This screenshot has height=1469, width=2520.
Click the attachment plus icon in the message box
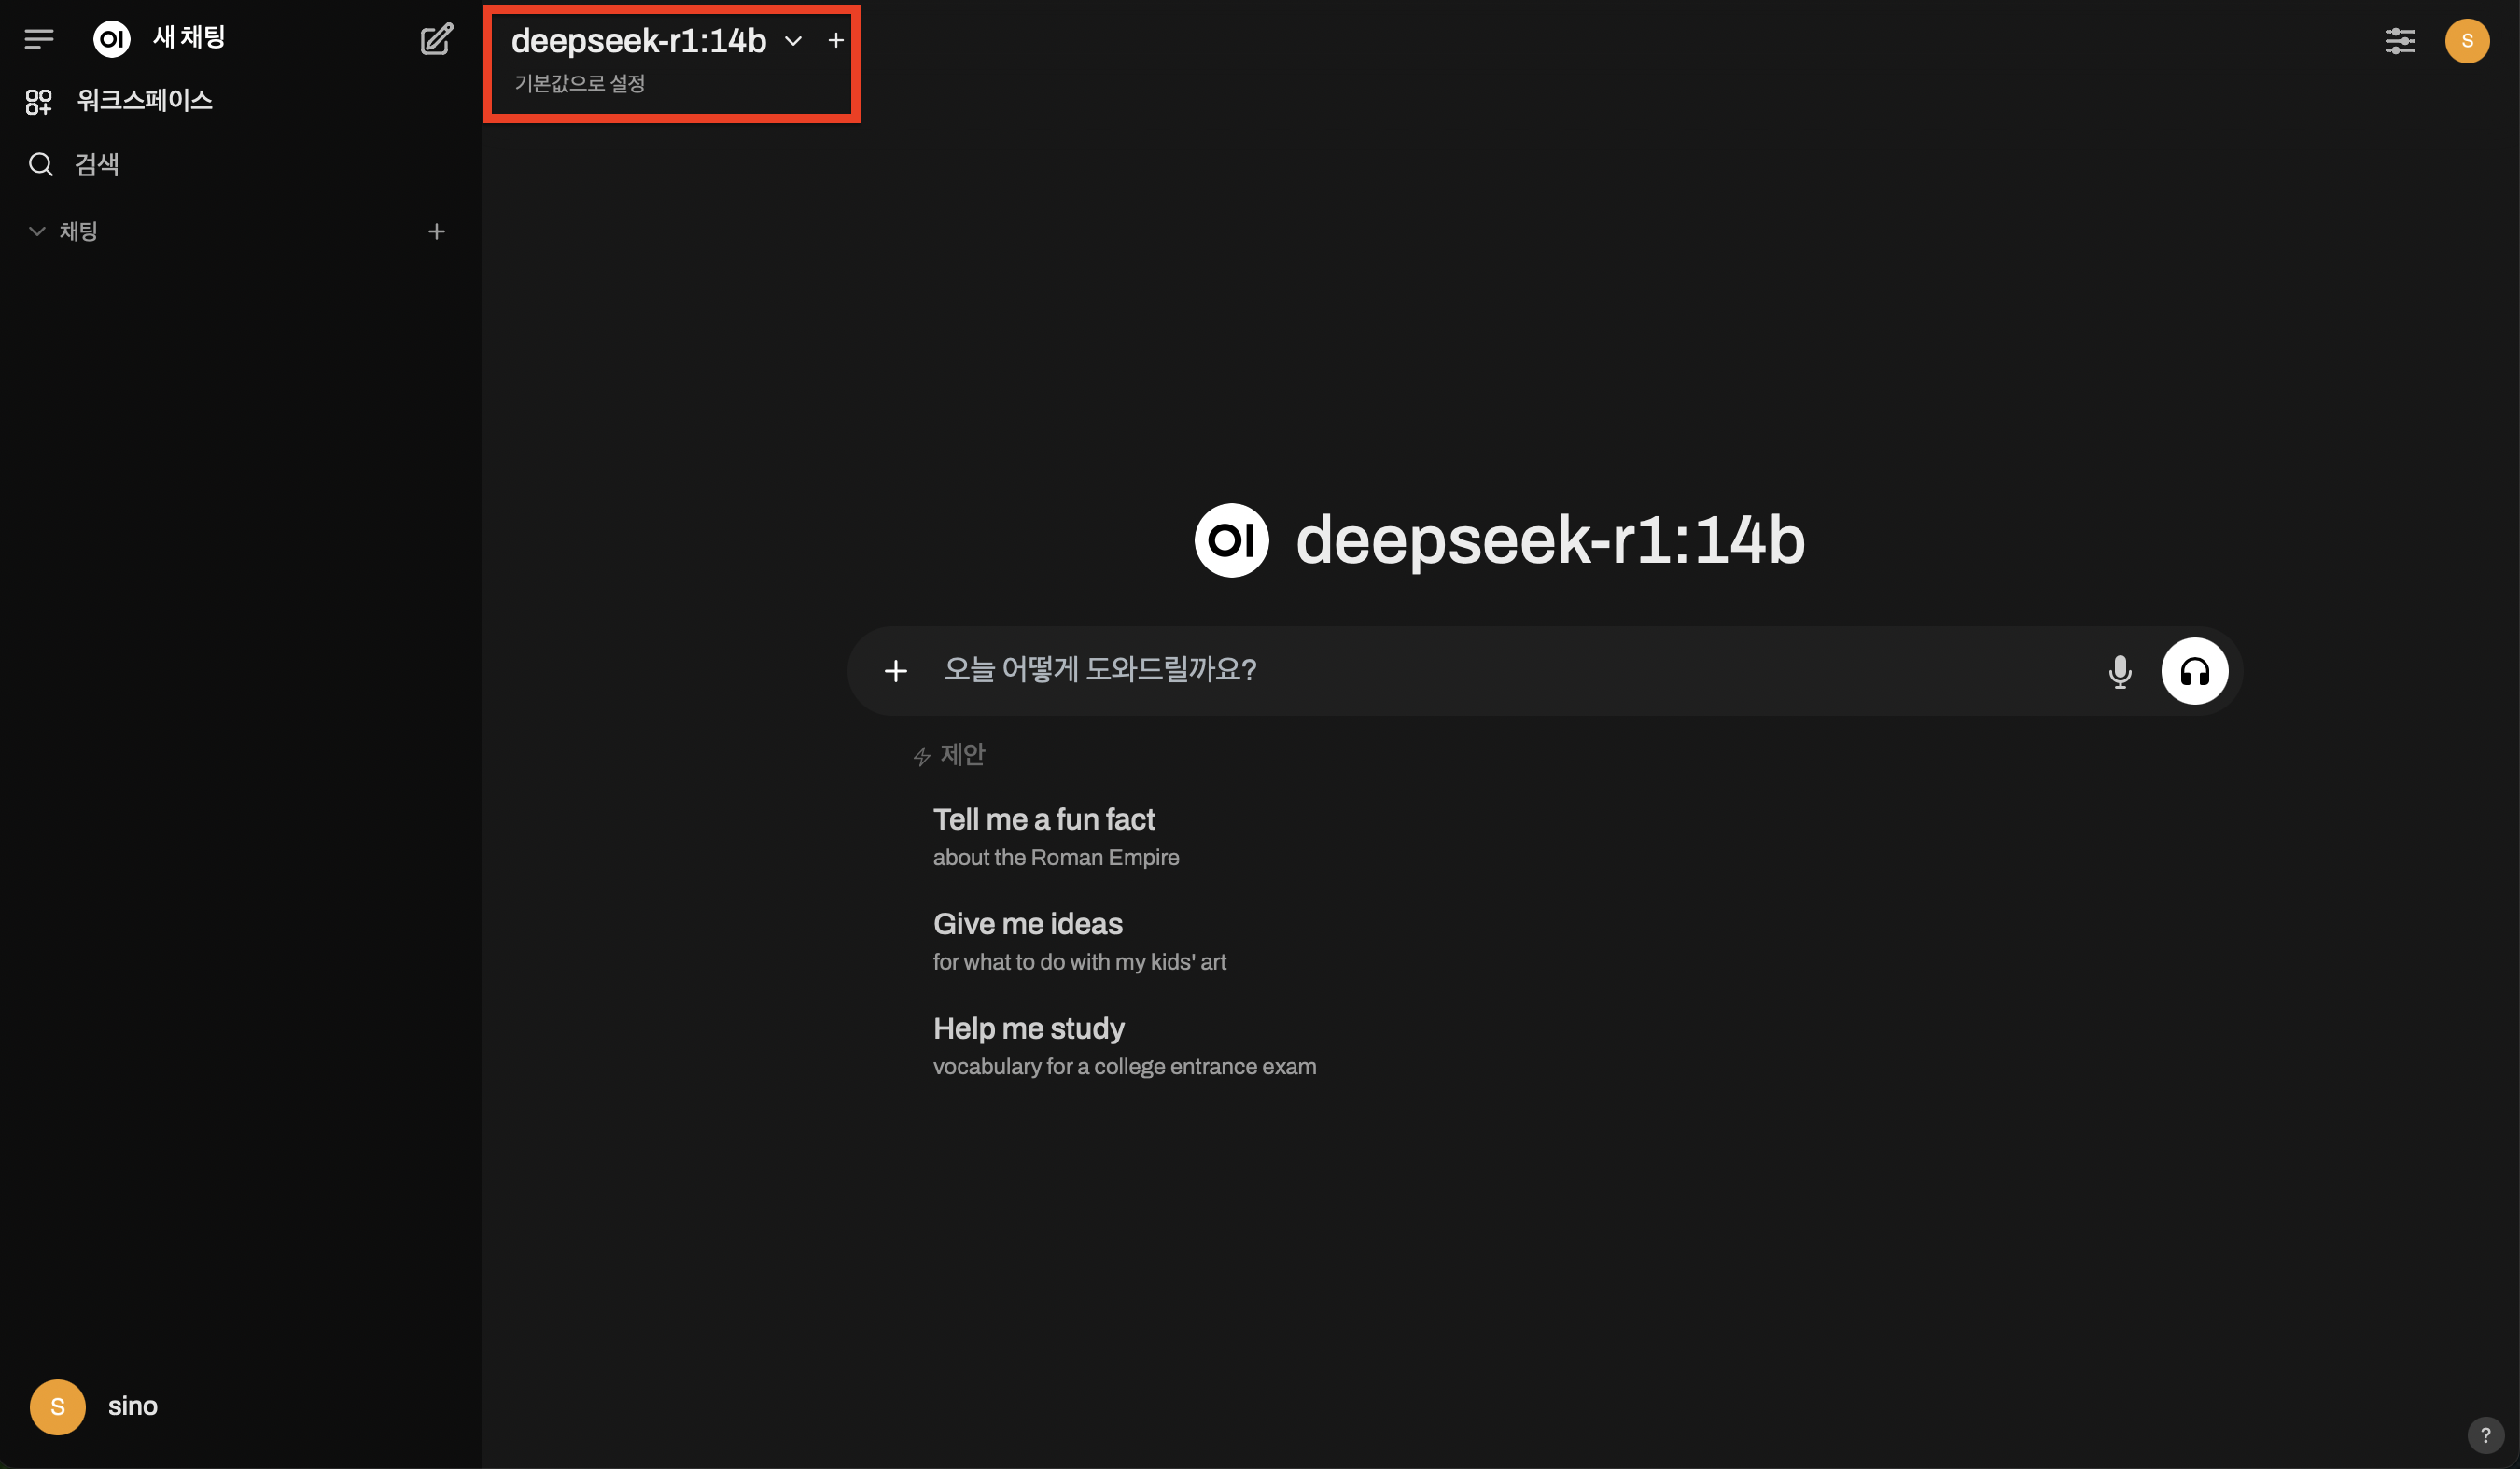[895, 671]
